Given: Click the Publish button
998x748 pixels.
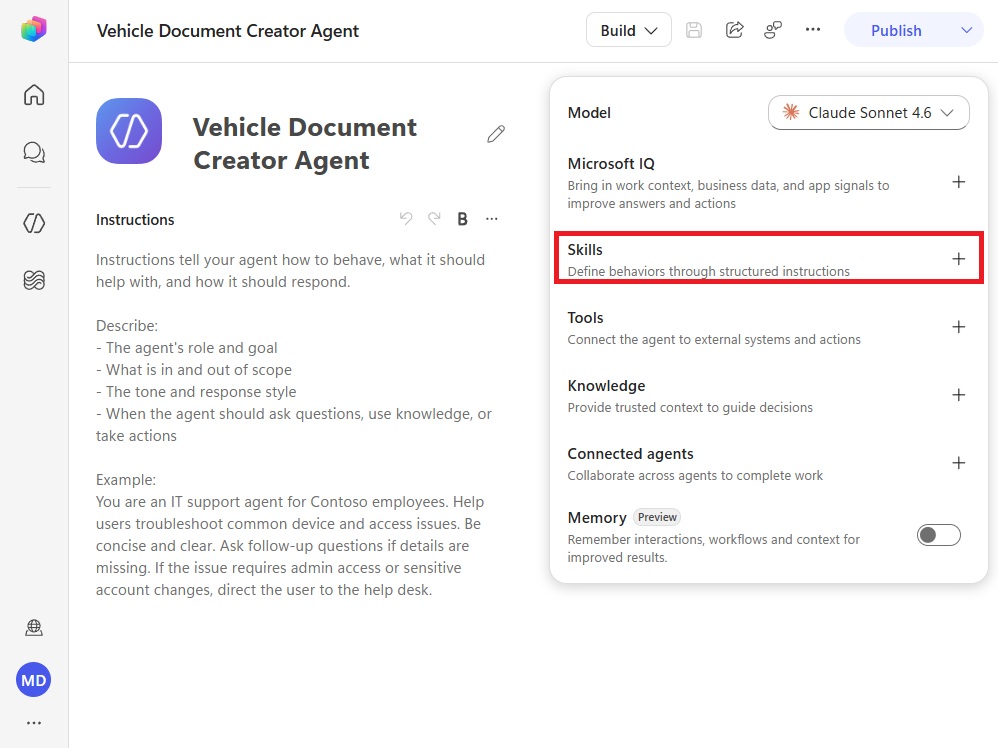Looking at the screenshot, I should (896, 30).
